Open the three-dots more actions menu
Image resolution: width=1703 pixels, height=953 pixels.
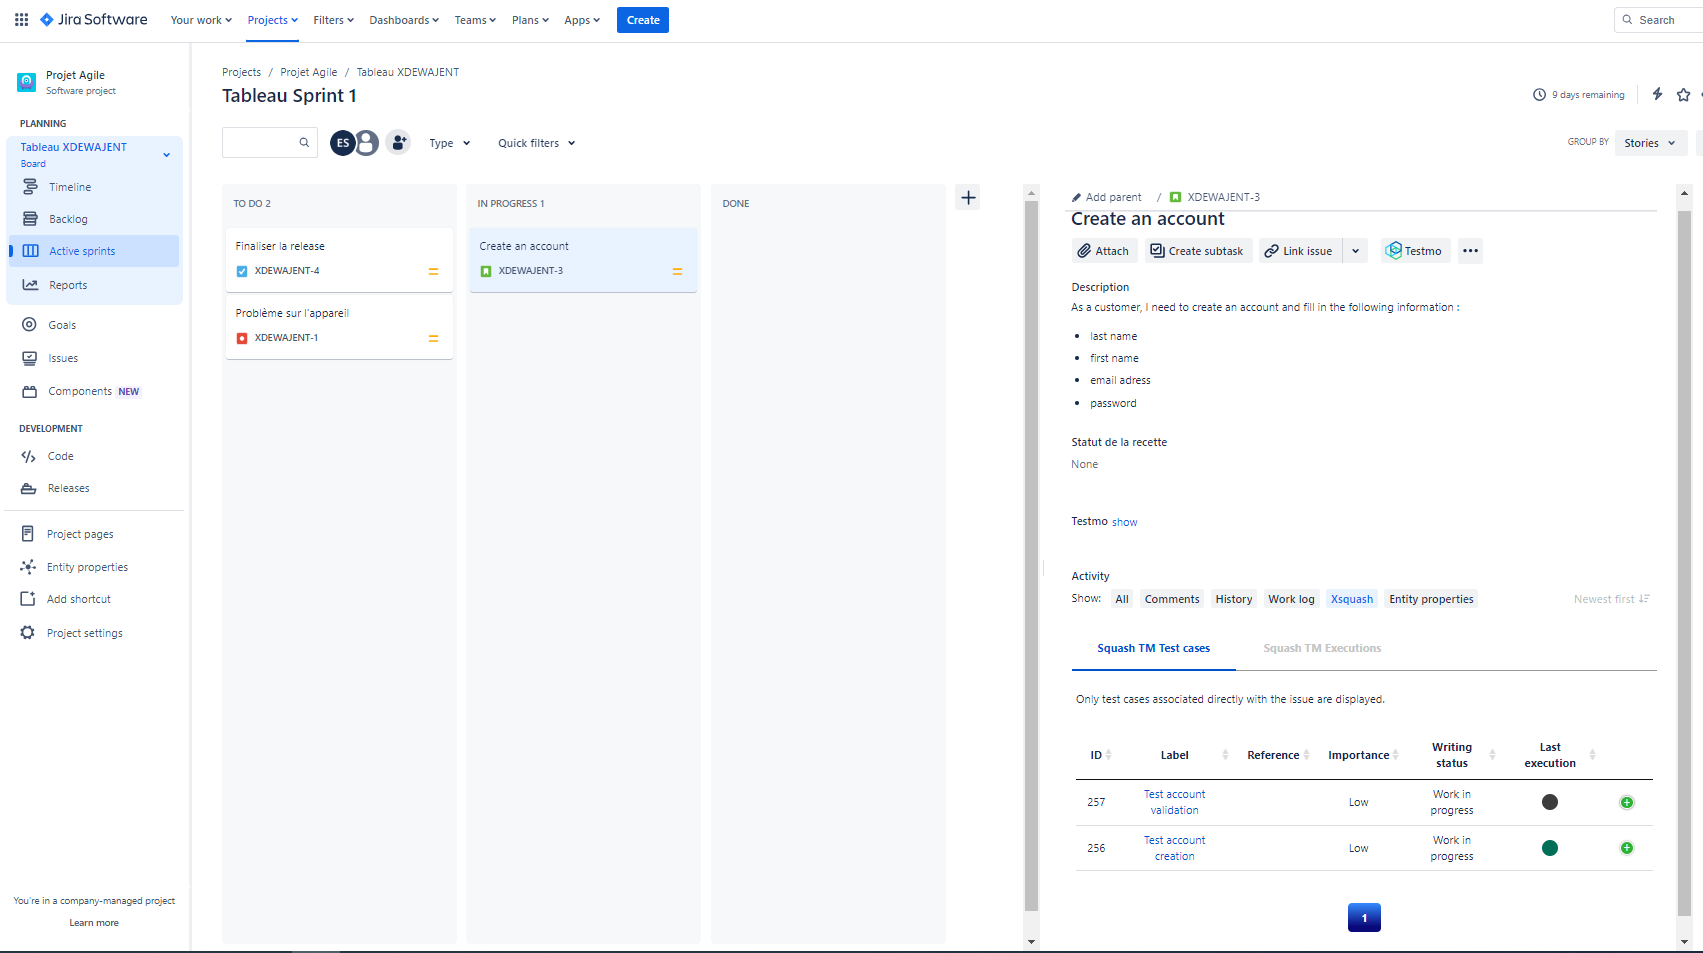[x=1469, y=251]
